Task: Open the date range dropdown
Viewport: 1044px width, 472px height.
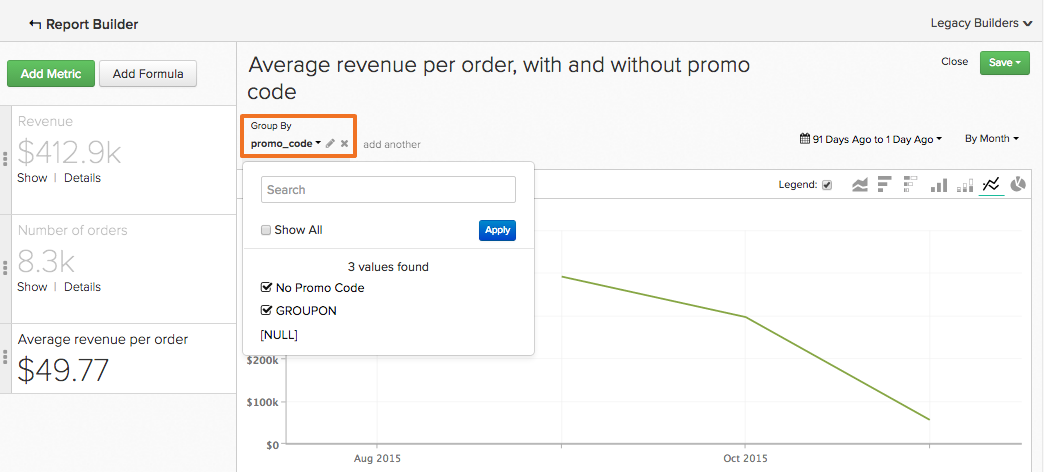Action: 871,140
